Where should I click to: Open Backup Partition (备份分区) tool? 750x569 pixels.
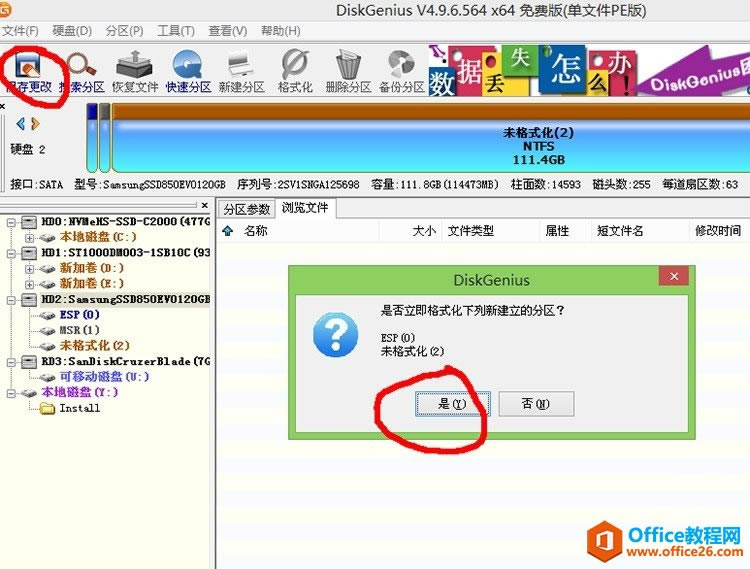402,72
